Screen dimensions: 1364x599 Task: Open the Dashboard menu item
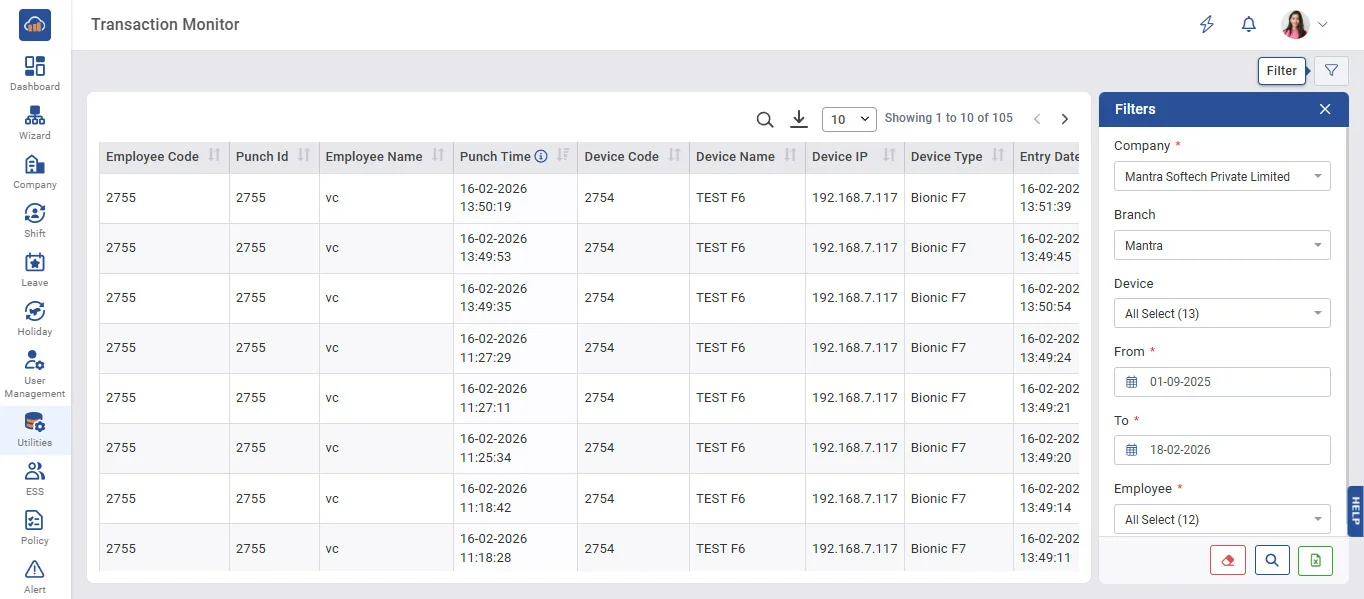pos(35,74)
